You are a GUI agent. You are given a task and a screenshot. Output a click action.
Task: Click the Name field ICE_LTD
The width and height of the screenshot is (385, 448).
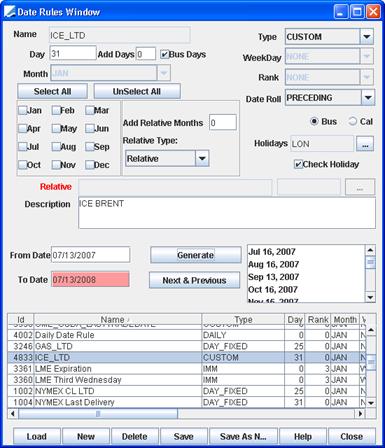(120, 35)
